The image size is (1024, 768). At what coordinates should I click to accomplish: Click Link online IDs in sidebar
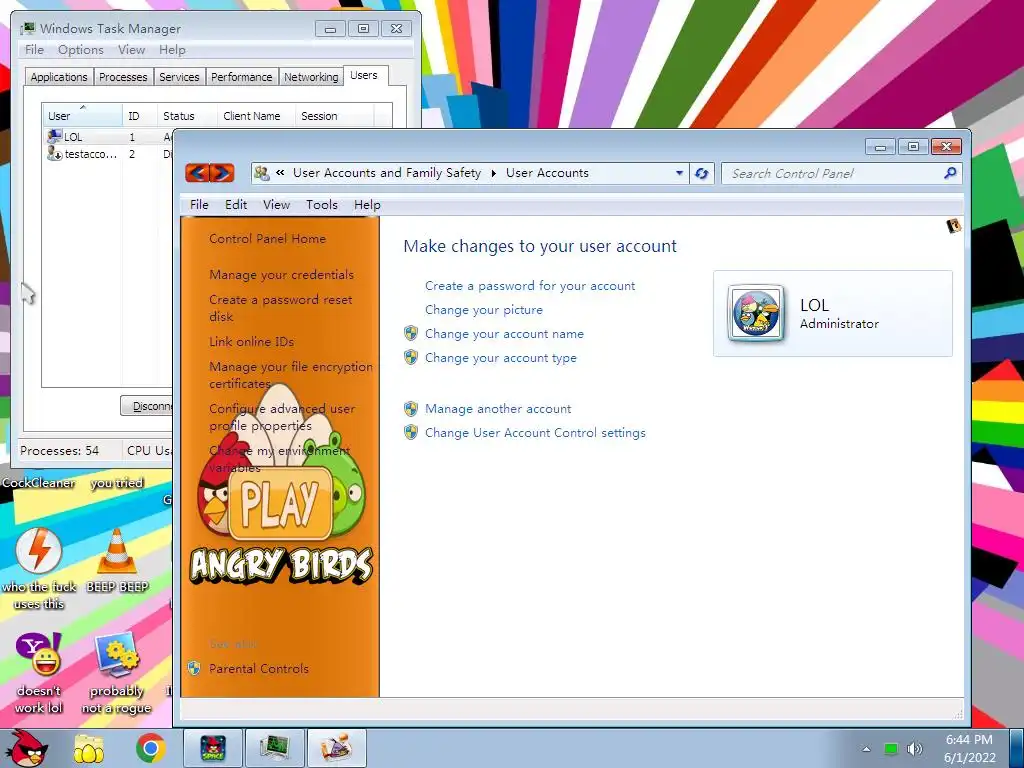point(251,342)
